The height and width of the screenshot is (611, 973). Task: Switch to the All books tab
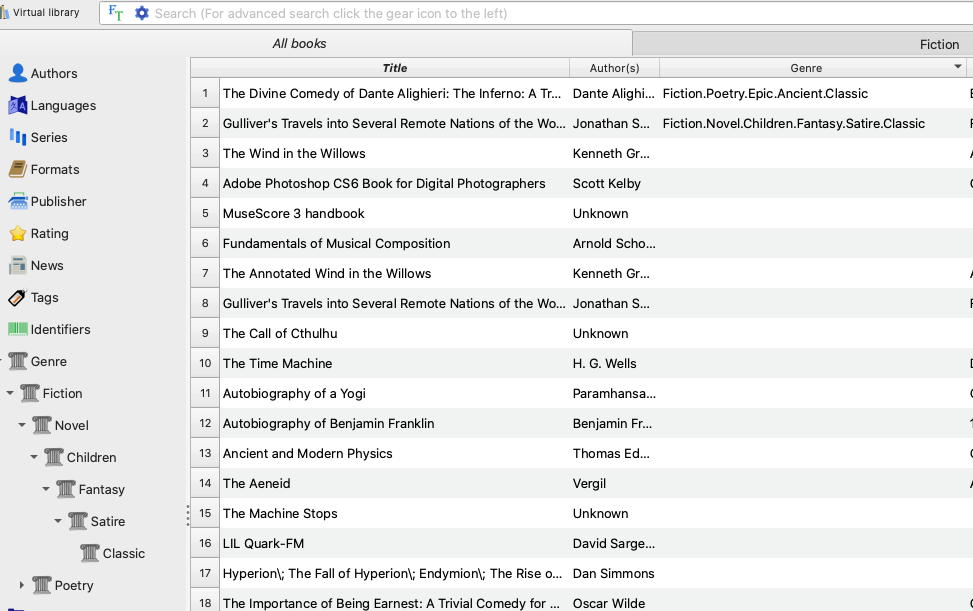click(300, 44)
